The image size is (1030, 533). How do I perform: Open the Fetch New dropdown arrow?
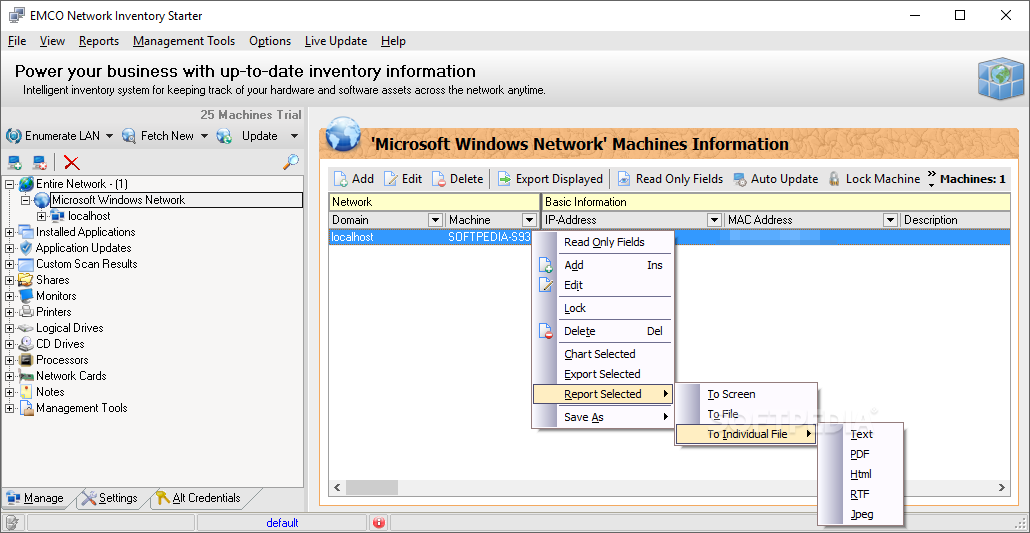(204, 136)
